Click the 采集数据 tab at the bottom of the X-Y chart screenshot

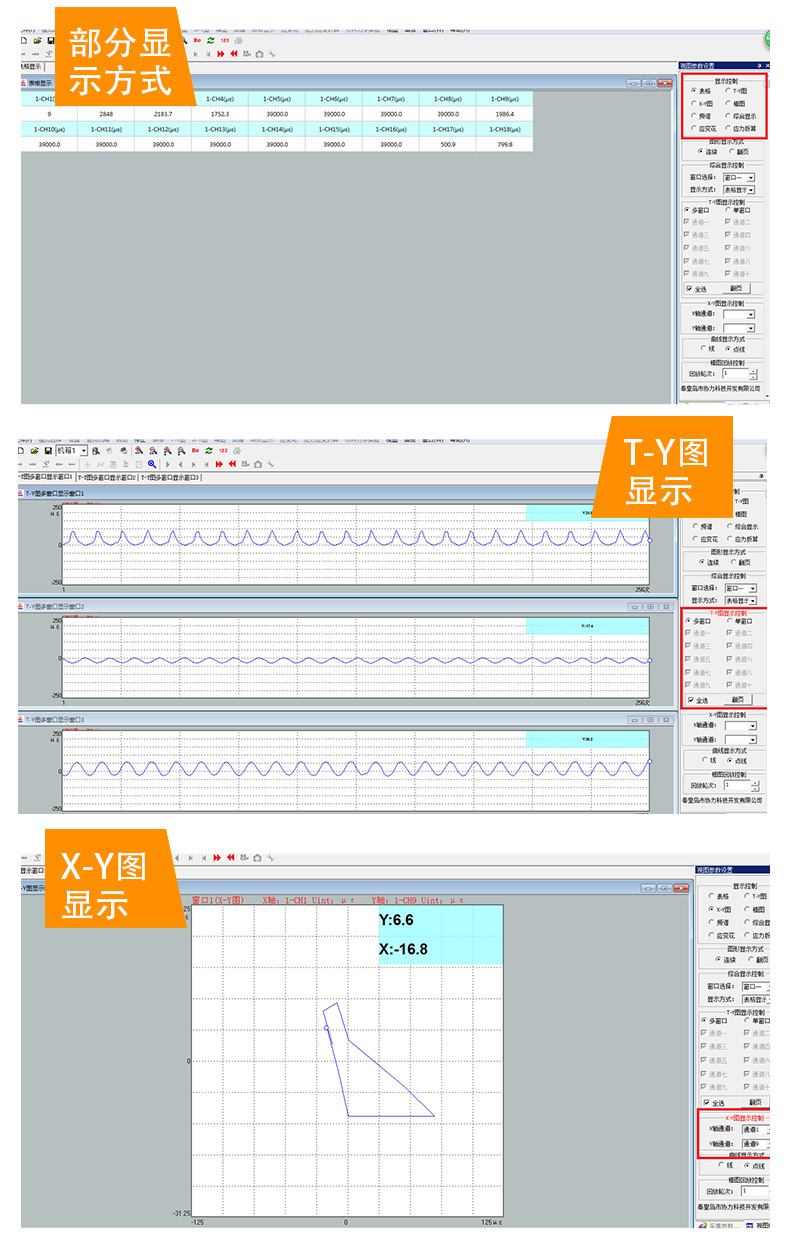pos(720,1225)
